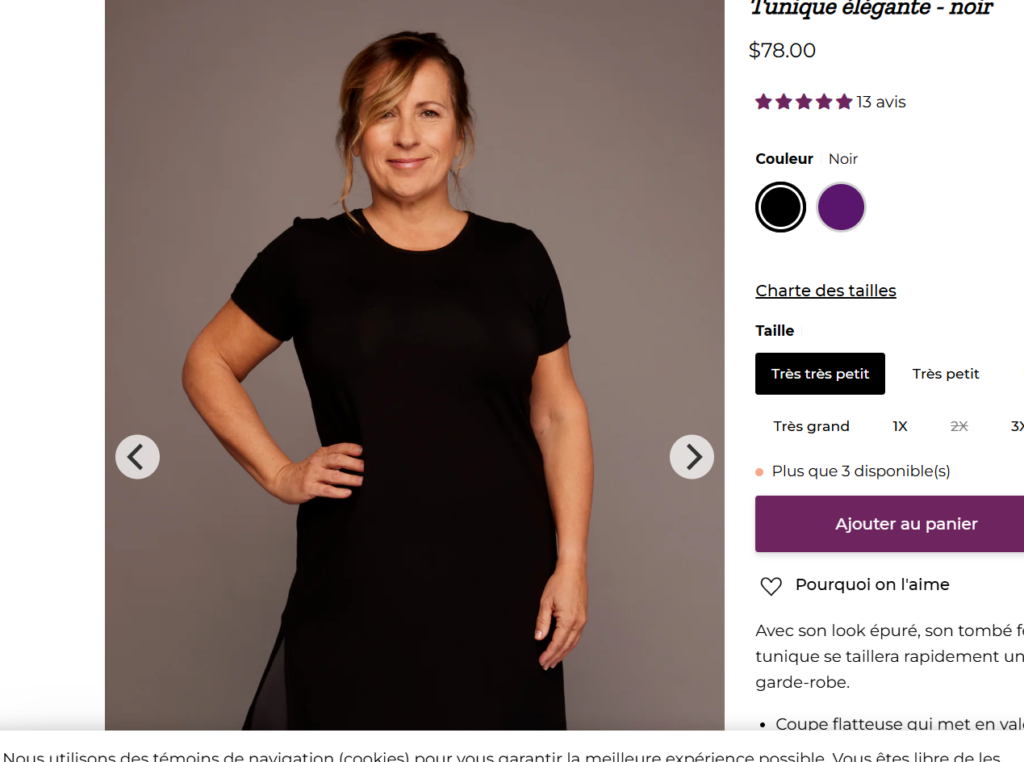Show the previous product image arrow
This screenshot has height=762, width=1024.
click(137, 457)
